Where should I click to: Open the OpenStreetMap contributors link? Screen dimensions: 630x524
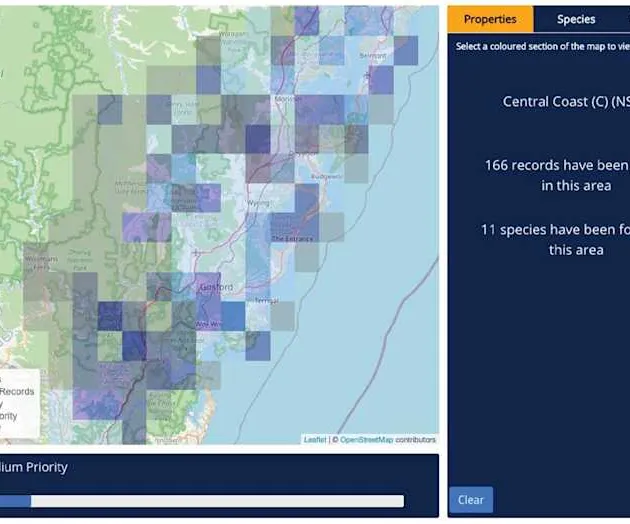click(x=366, y=439)
